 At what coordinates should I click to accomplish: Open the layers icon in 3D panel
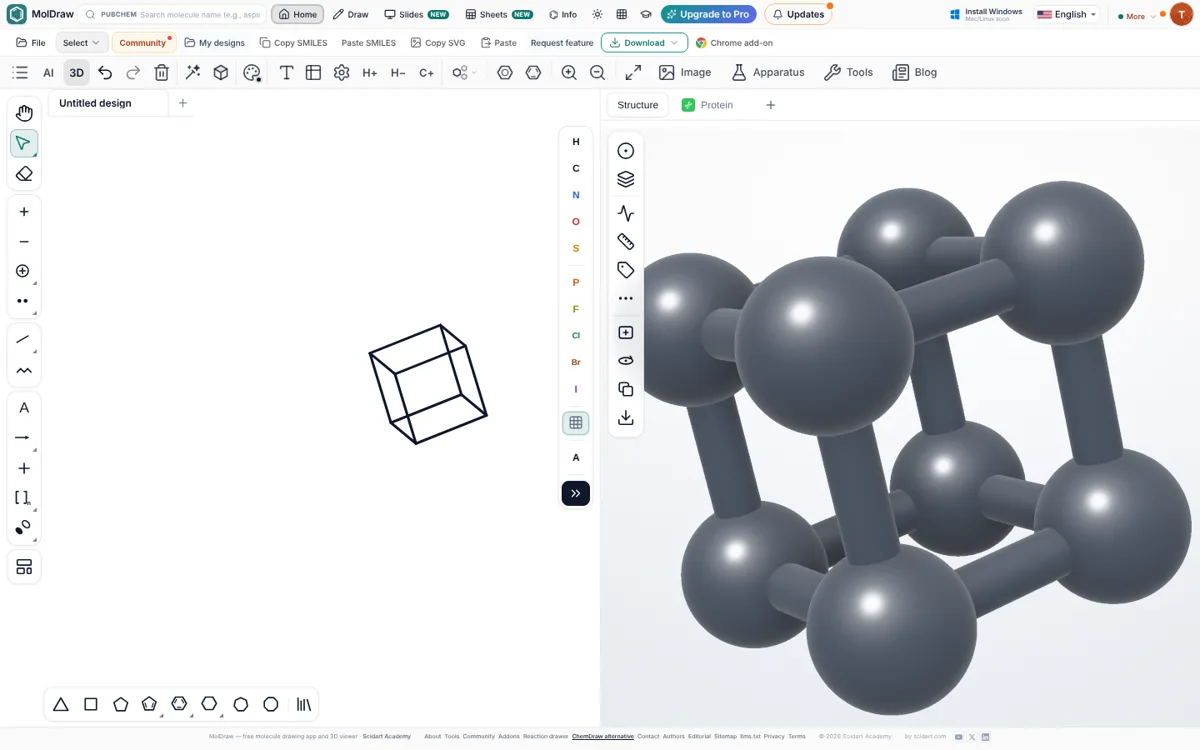626,179
